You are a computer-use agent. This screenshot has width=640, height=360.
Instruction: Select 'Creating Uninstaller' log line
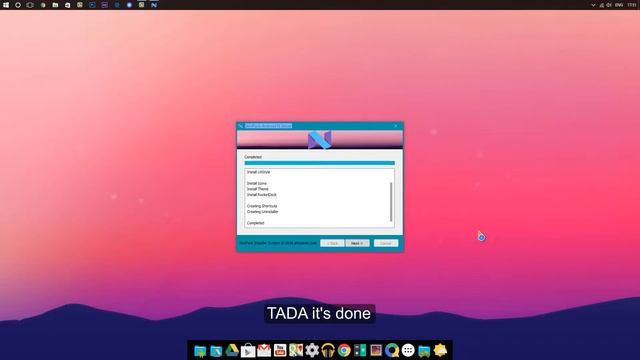pos(262,212)
